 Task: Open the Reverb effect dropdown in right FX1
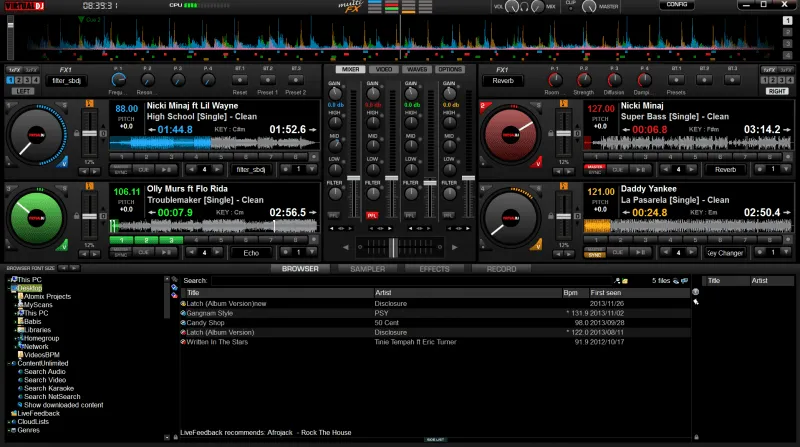pos(503,81)
